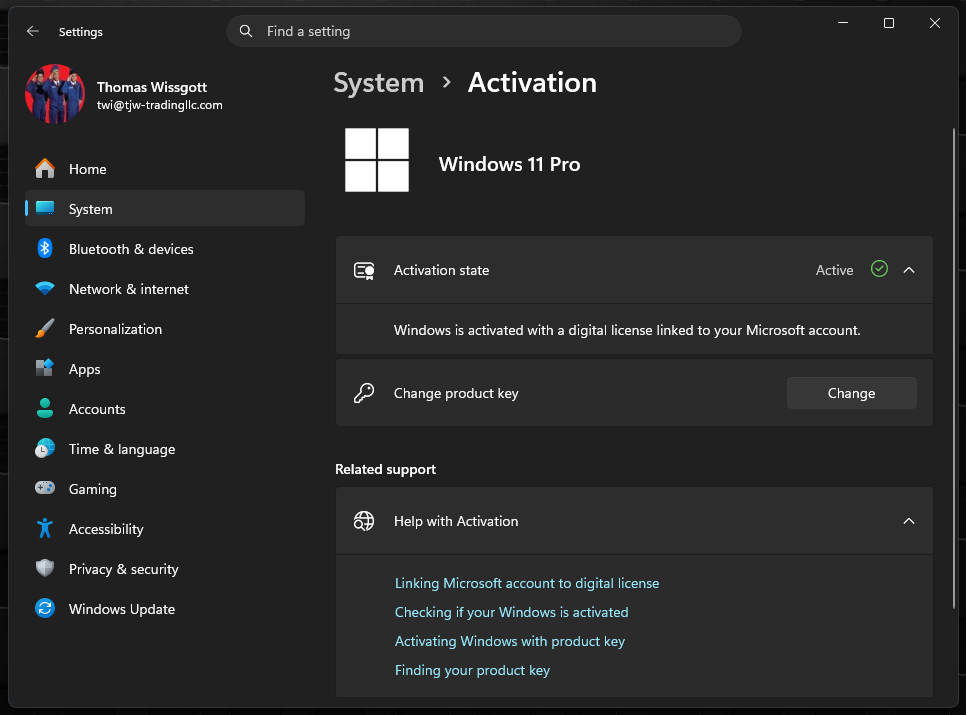Click the System monitor icon
Viewport: 966px width, 715px height.
[x=45, y=208]
